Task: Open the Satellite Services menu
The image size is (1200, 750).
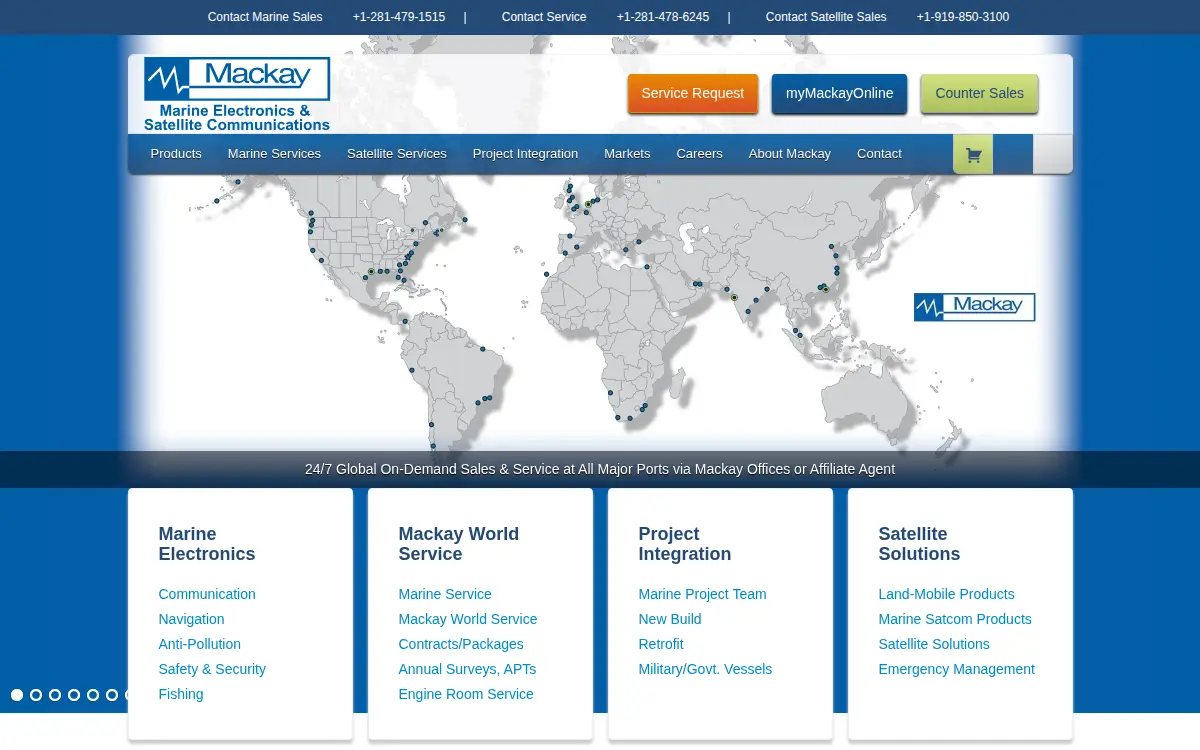Action: tap(397, 154)
